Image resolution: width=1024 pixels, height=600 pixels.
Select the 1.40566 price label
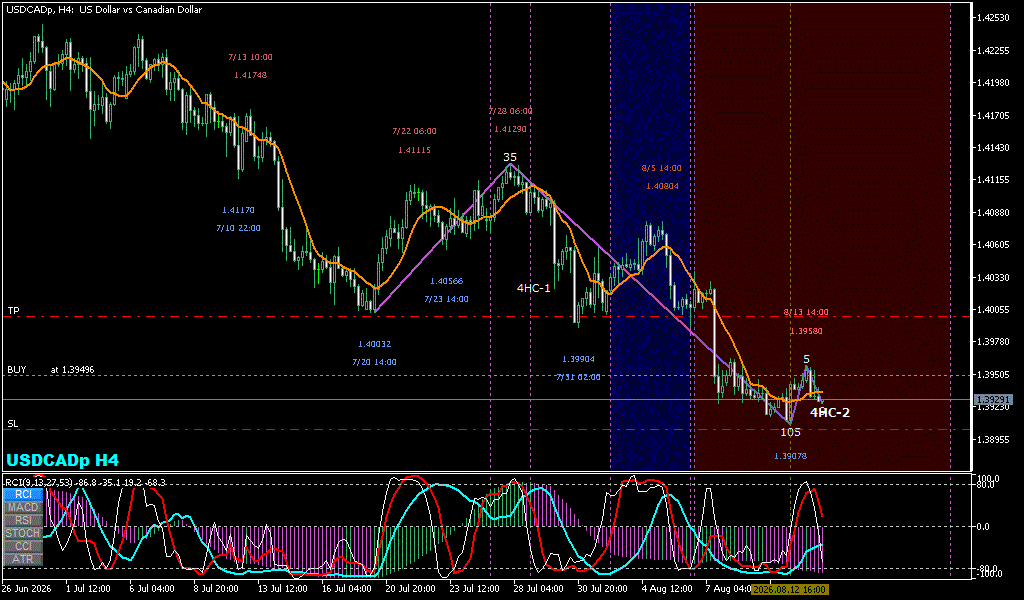point(447,281)
